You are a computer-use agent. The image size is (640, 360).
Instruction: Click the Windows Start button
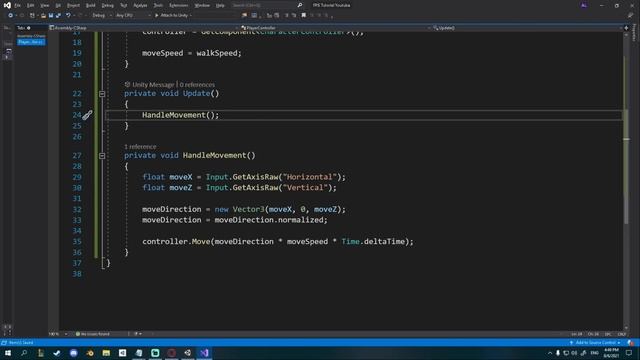click(8, 353)
